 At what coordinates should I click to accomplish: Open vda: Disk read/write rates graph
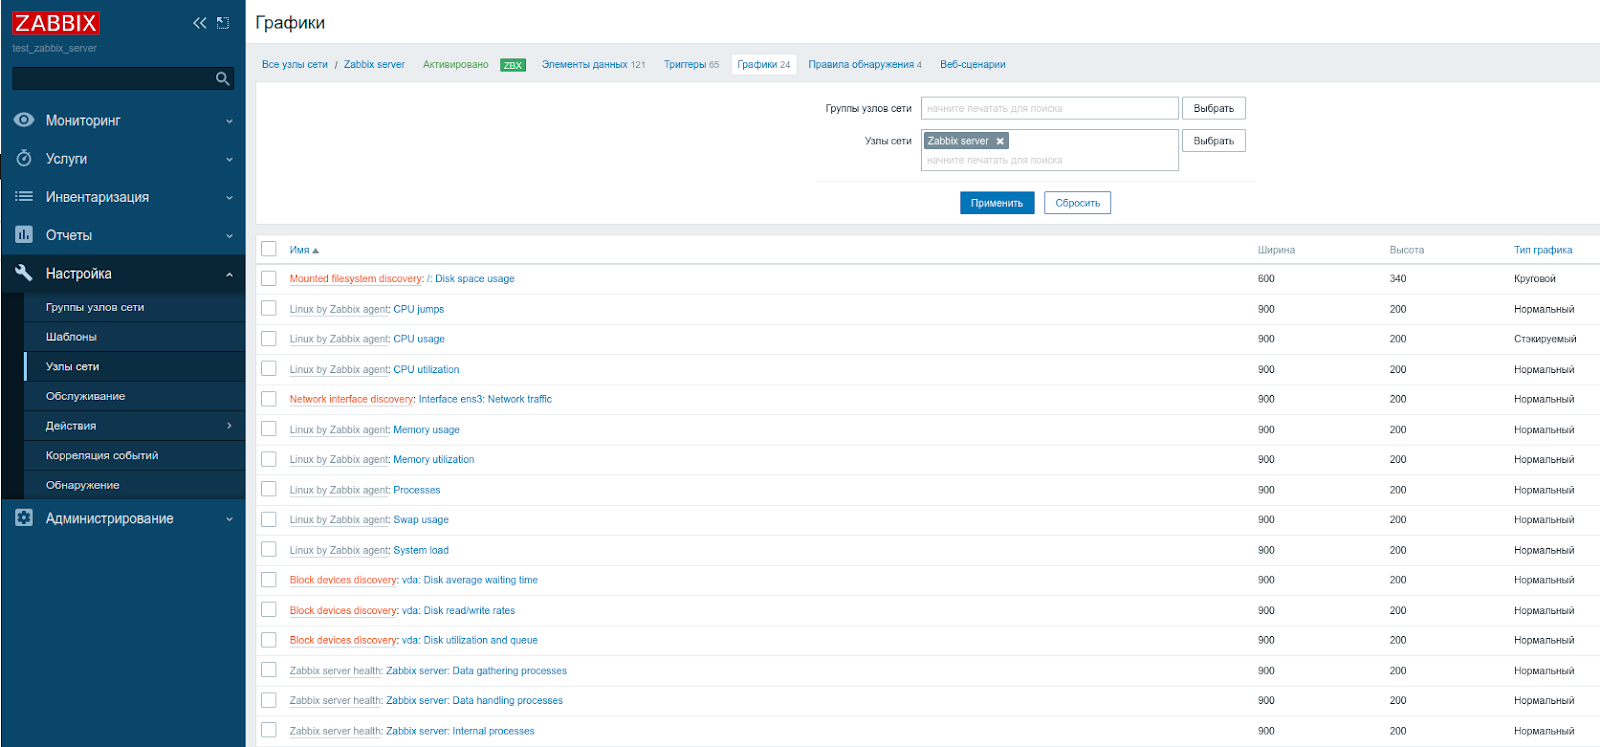pyautogui.click(x=459, y=611)
